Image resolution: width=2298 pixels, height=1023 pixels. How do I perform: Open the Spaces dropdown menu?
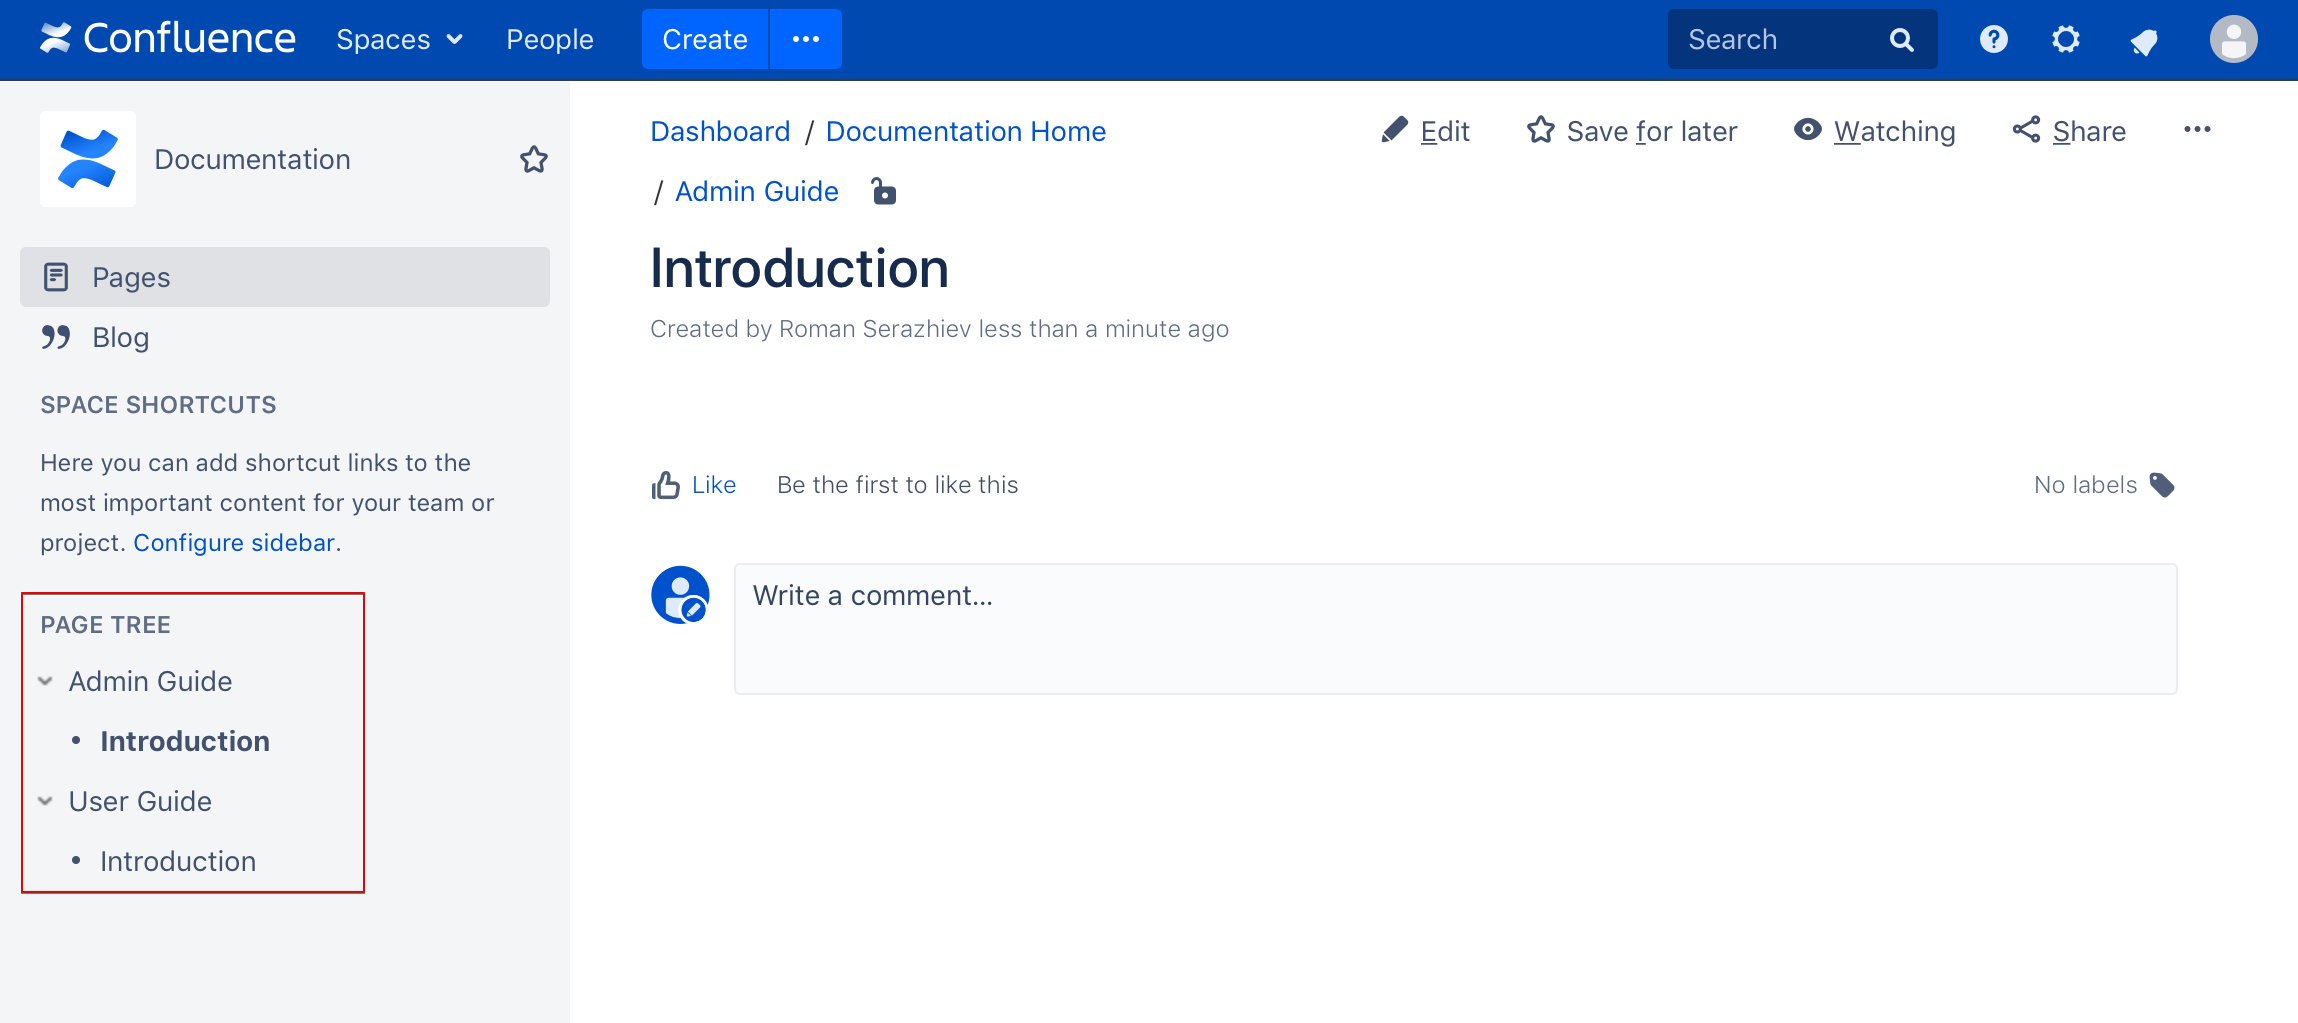pos(399,40)
